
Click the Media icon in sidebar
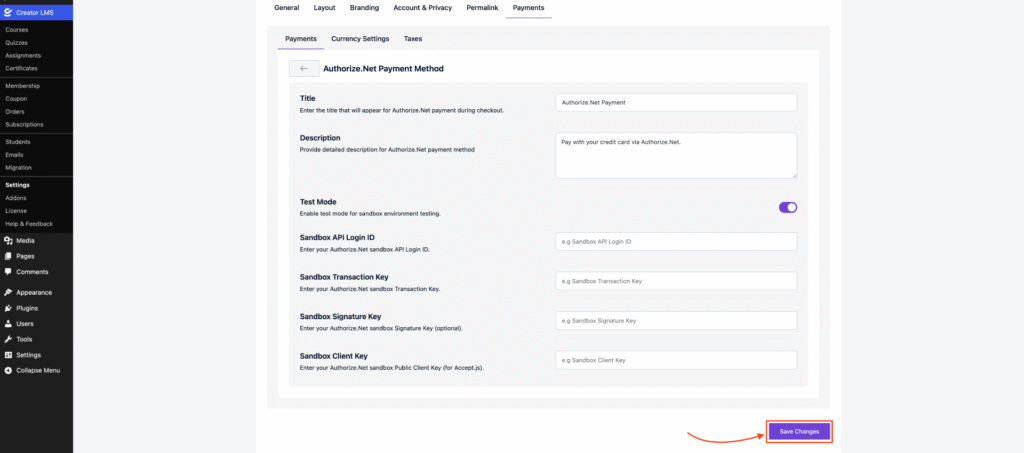pos(8,241)
